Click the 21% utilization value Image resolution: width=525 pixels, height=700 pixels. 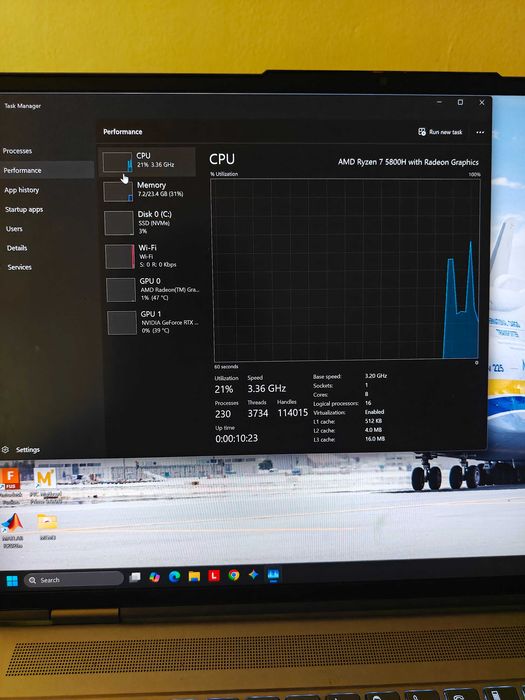(224, 389)
